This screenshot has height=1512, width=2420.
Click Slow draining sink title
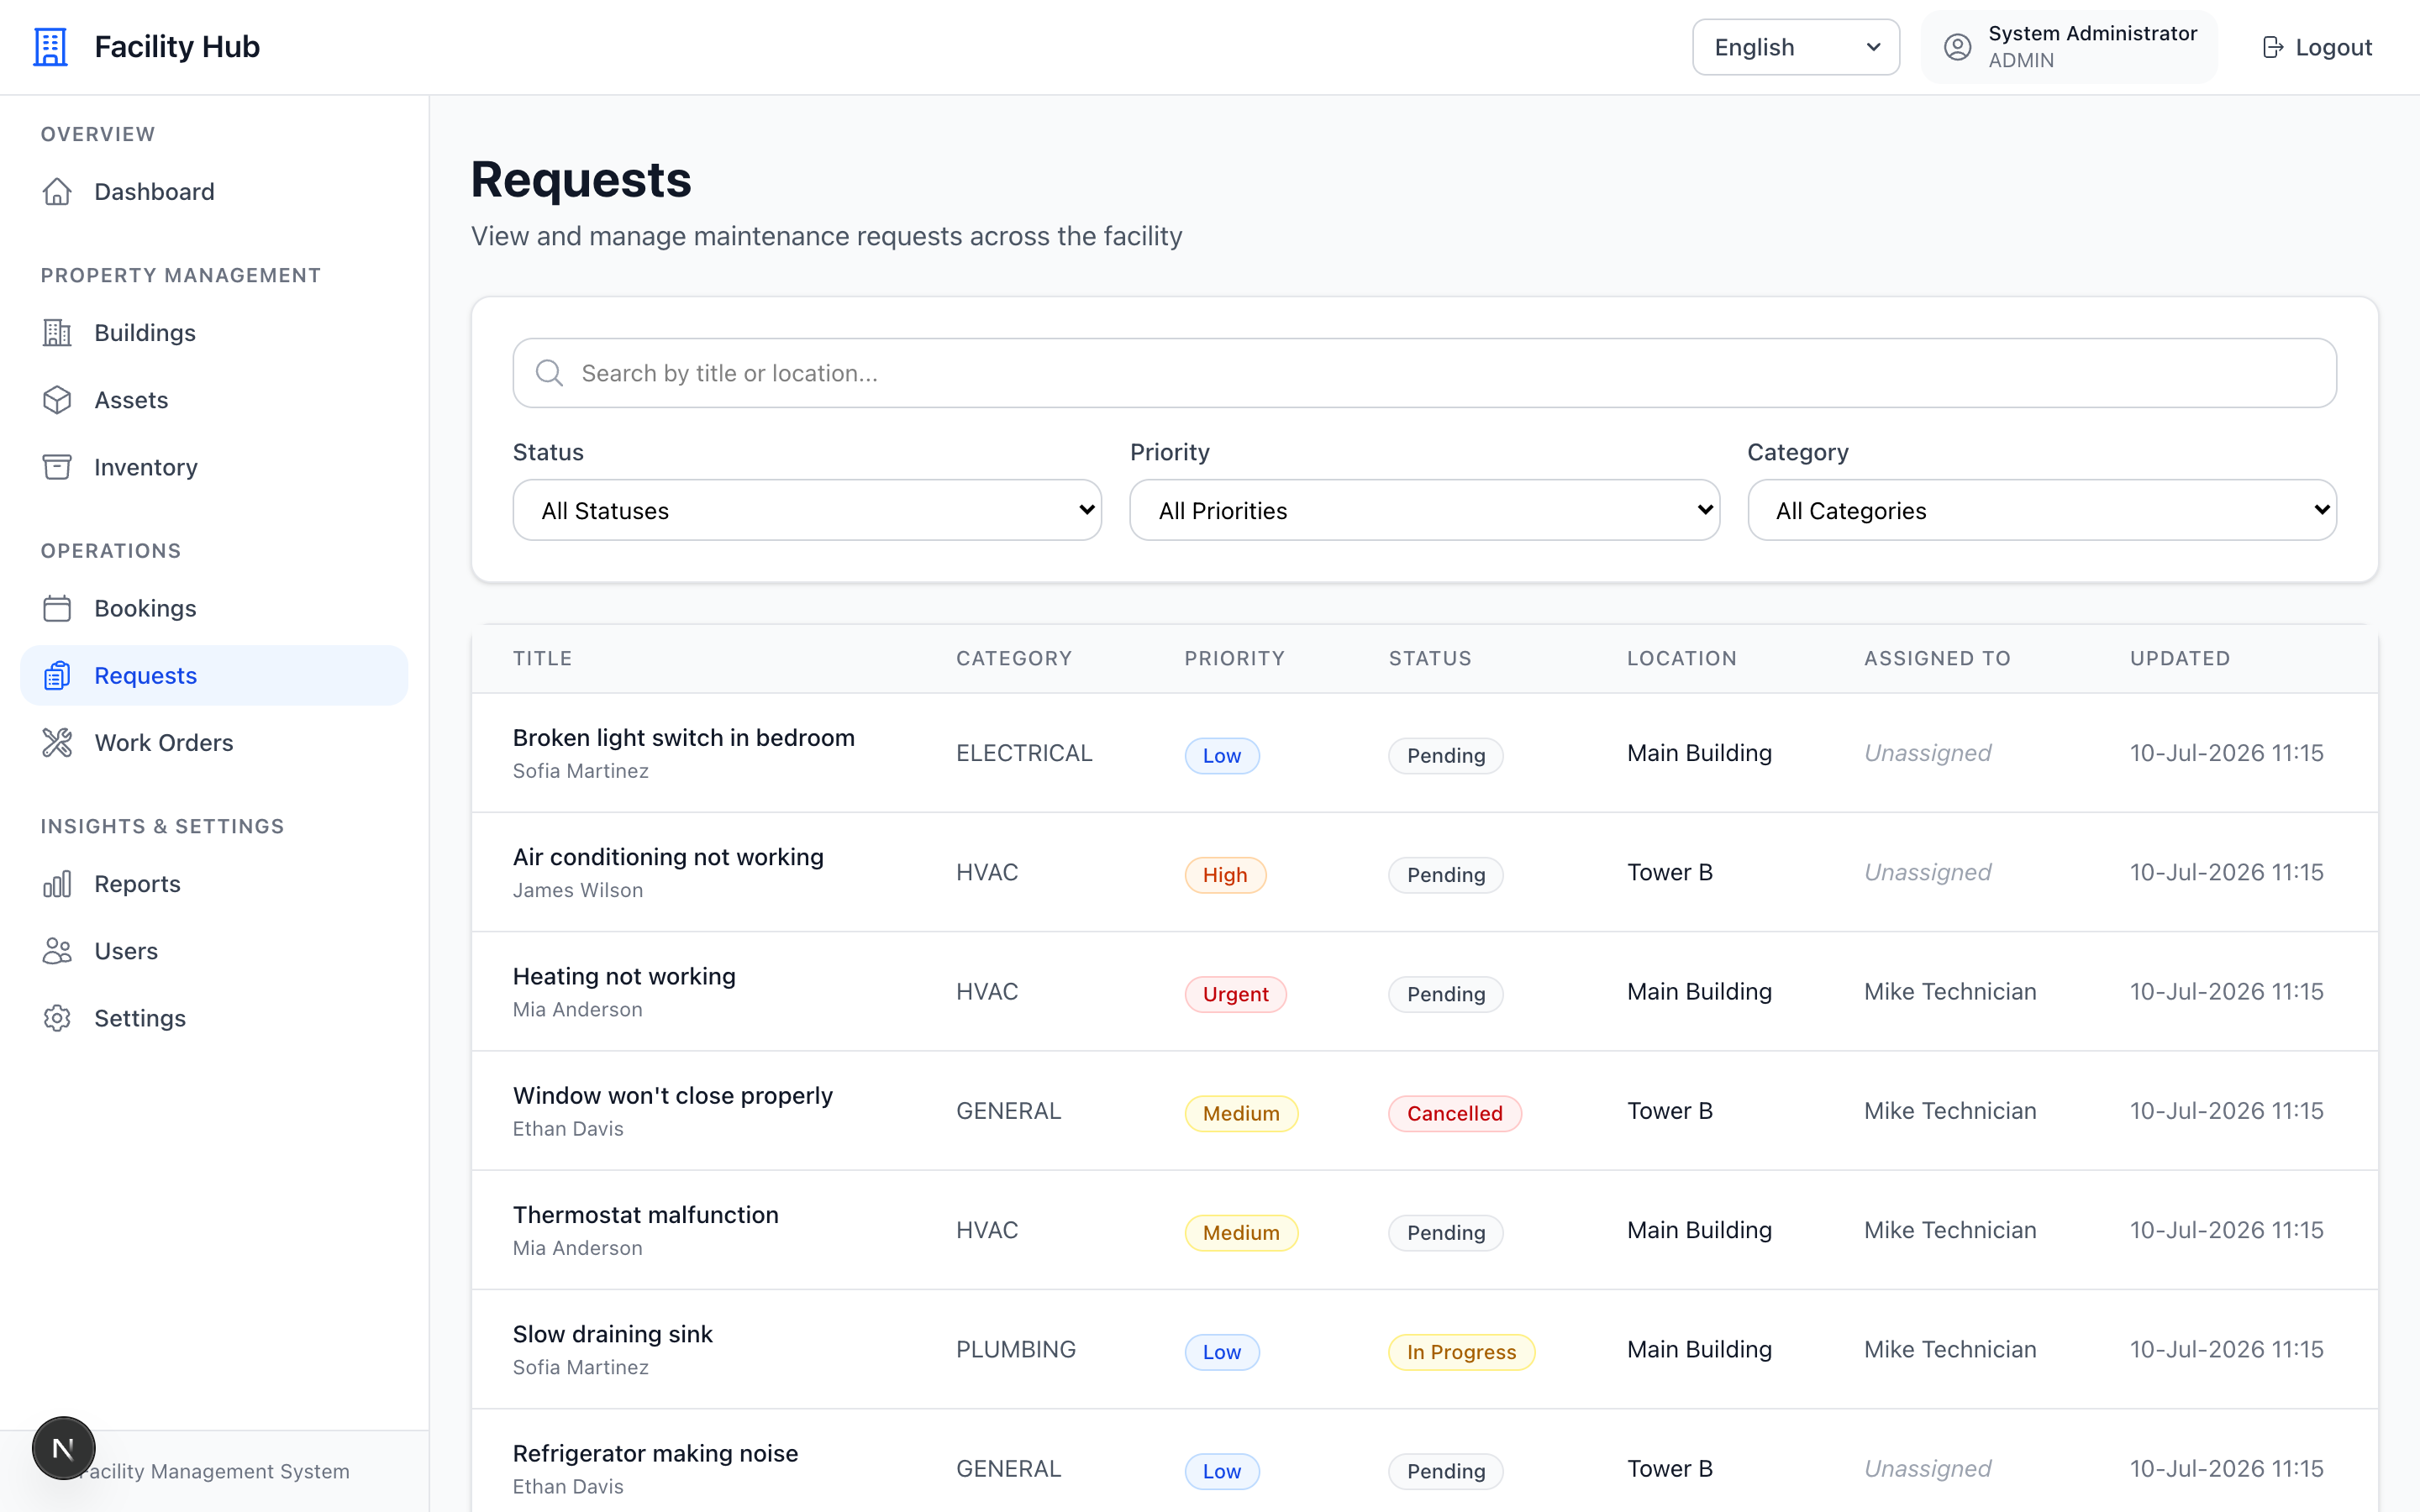[612, 1334]
